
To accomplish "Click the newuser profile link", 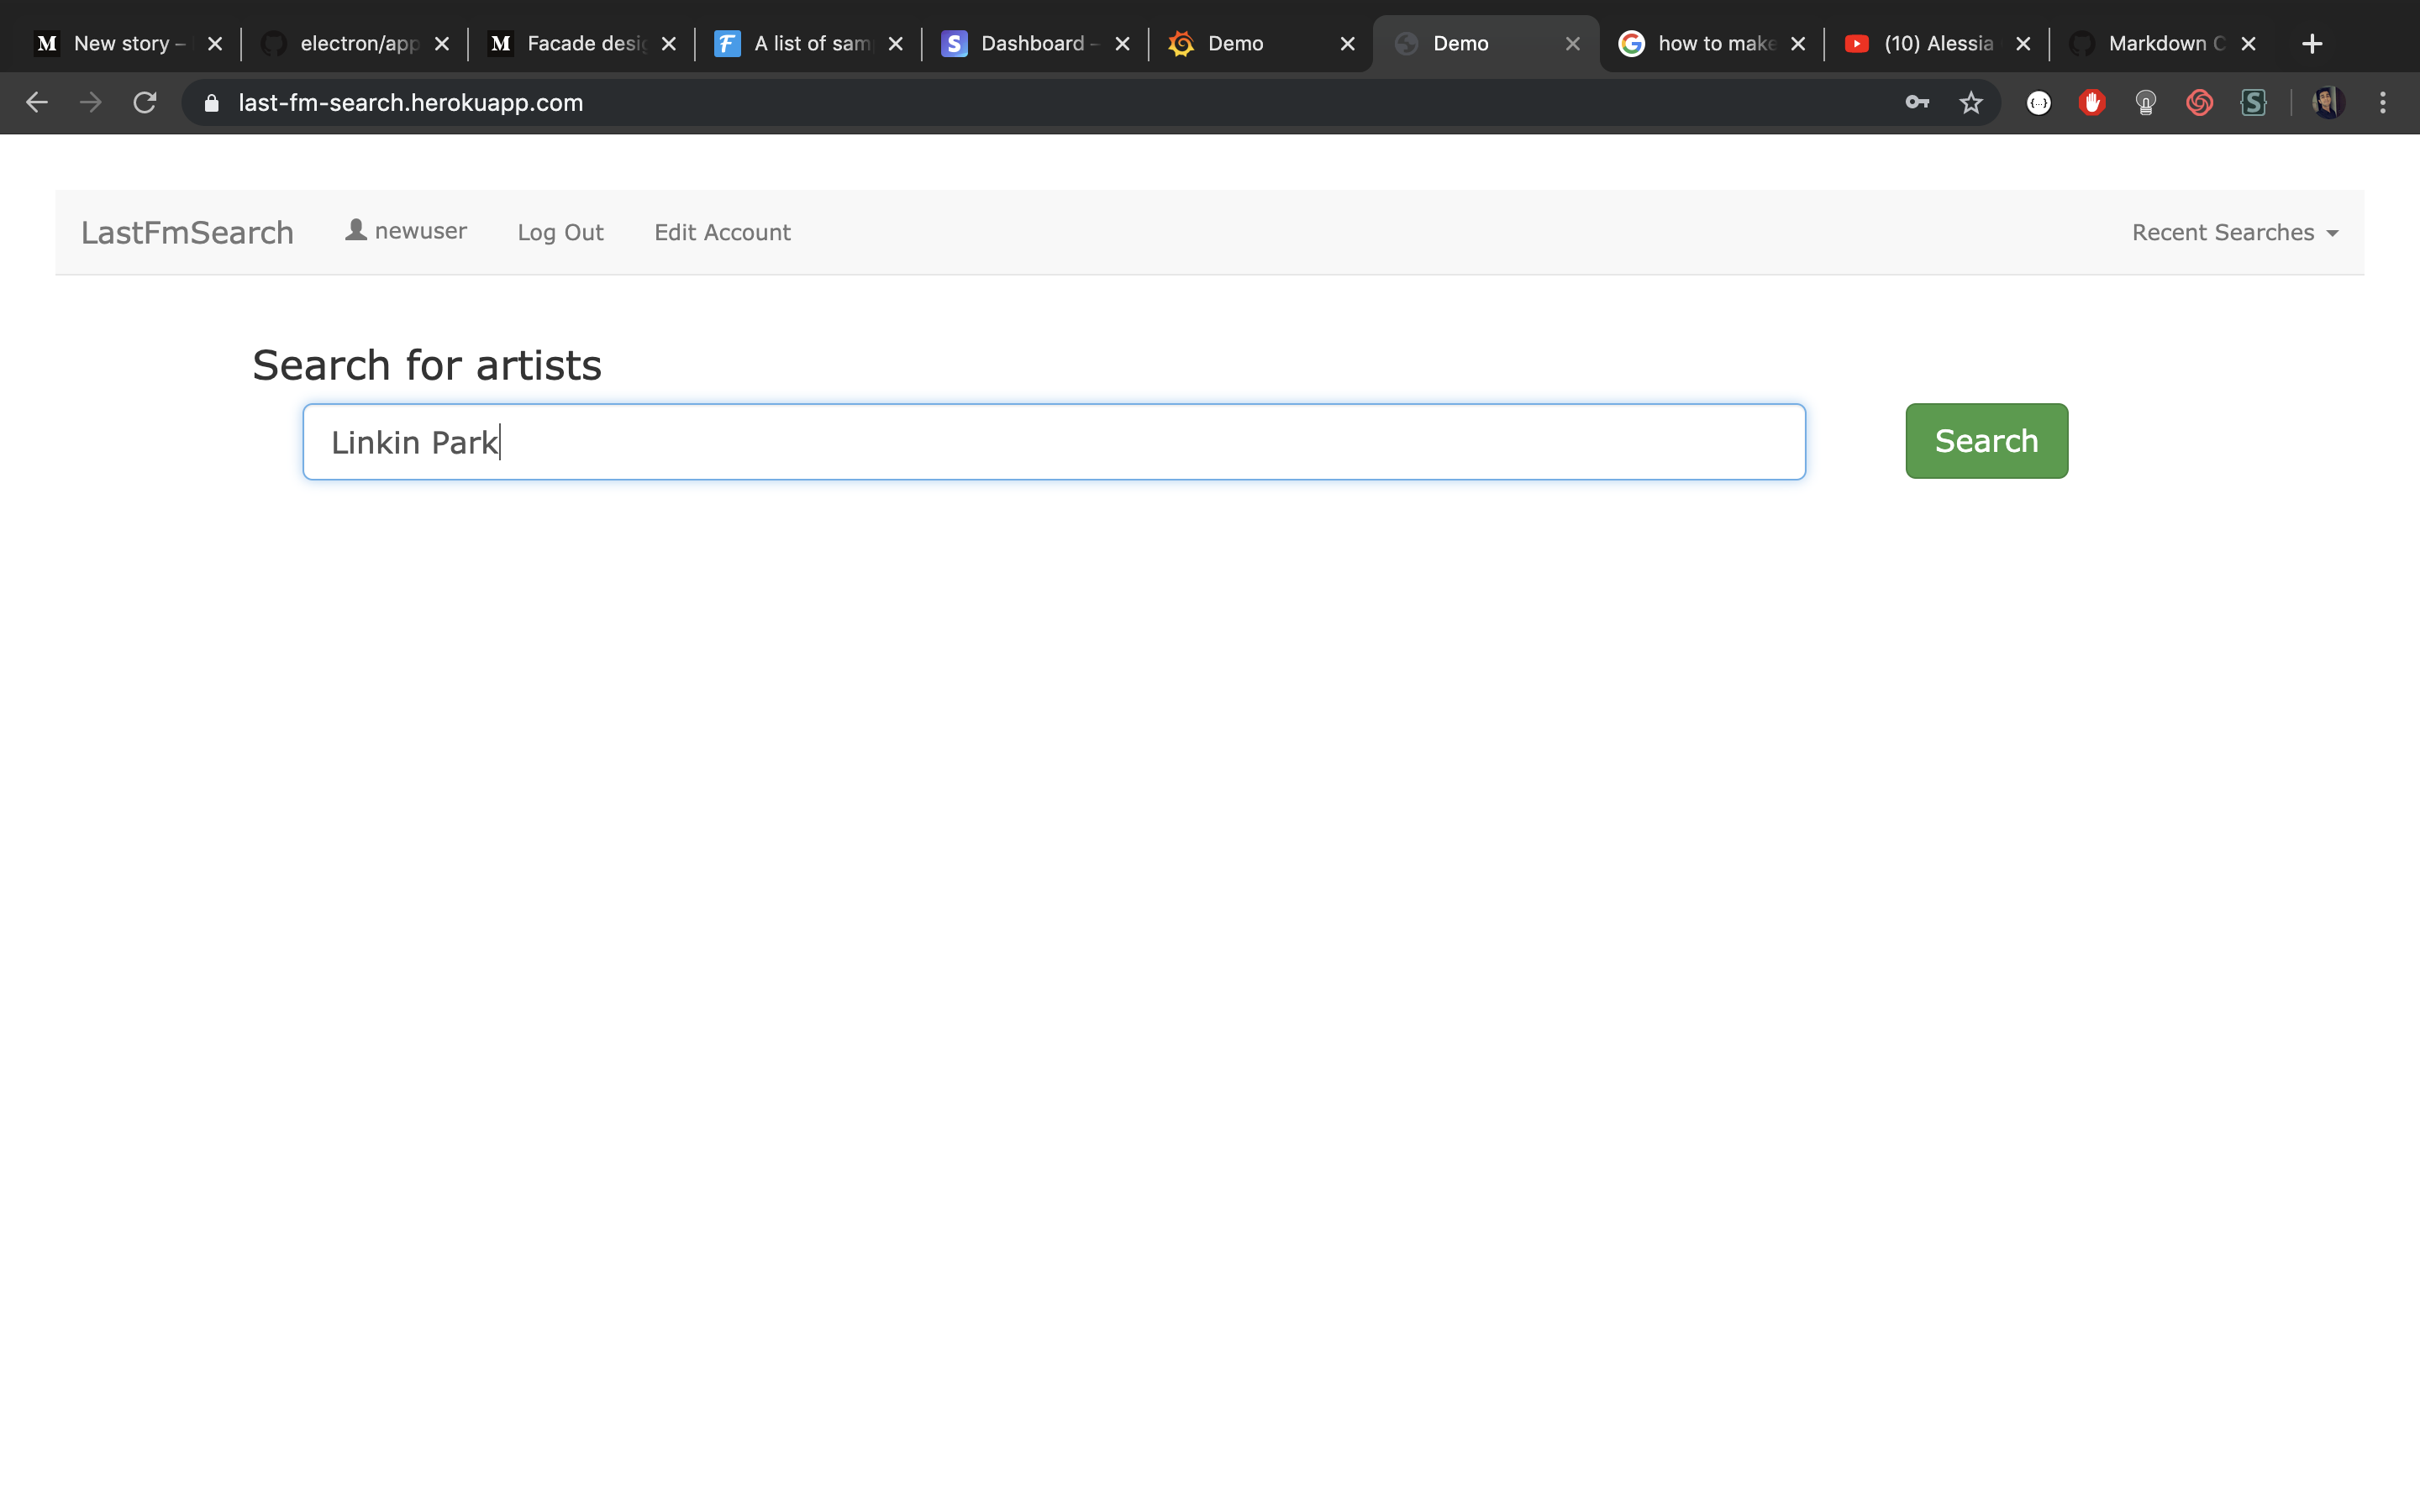I will coord(406,231).
